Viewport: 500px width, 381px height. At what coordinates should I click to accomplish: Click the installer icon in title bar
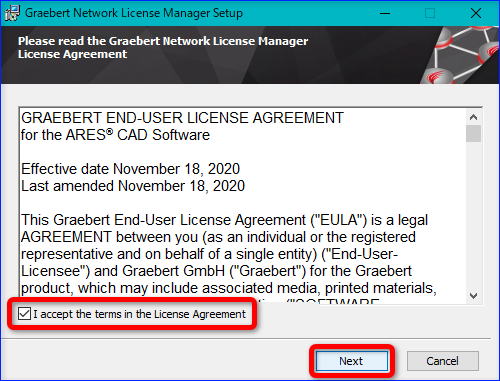tap(12, 13)
